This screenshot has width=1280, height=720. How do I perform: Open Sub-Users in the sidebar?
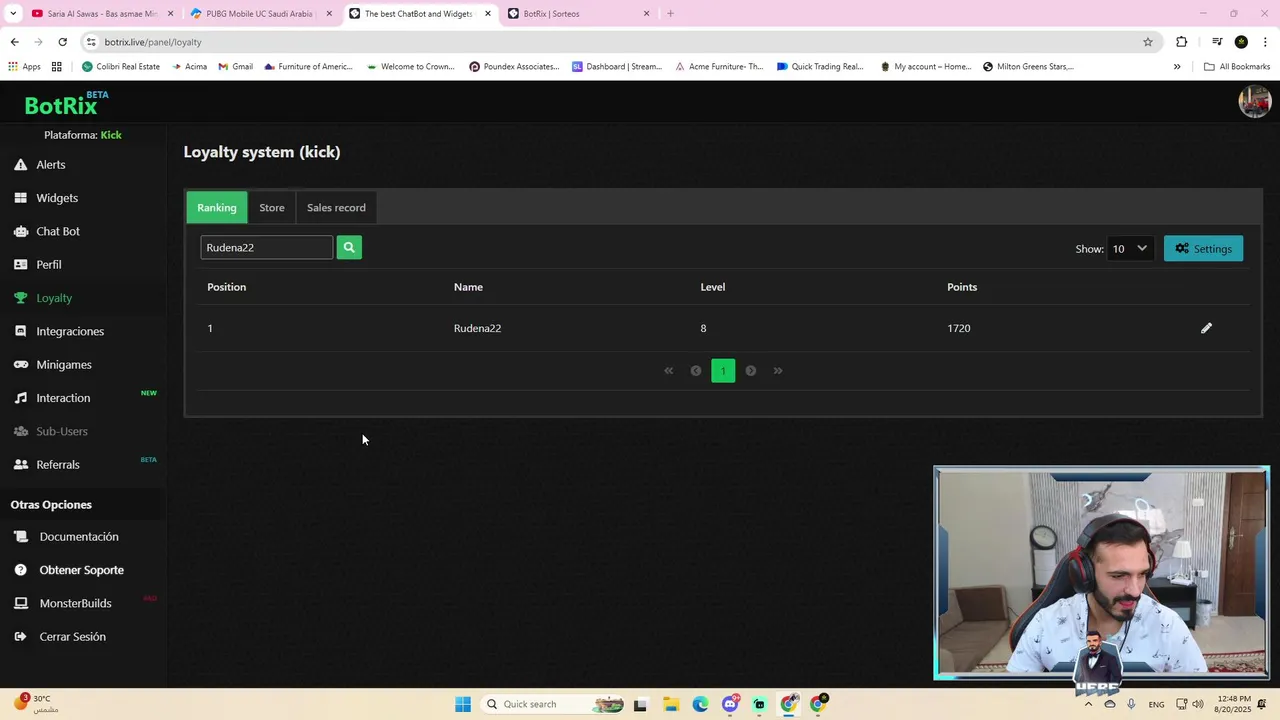coord(62,431)
